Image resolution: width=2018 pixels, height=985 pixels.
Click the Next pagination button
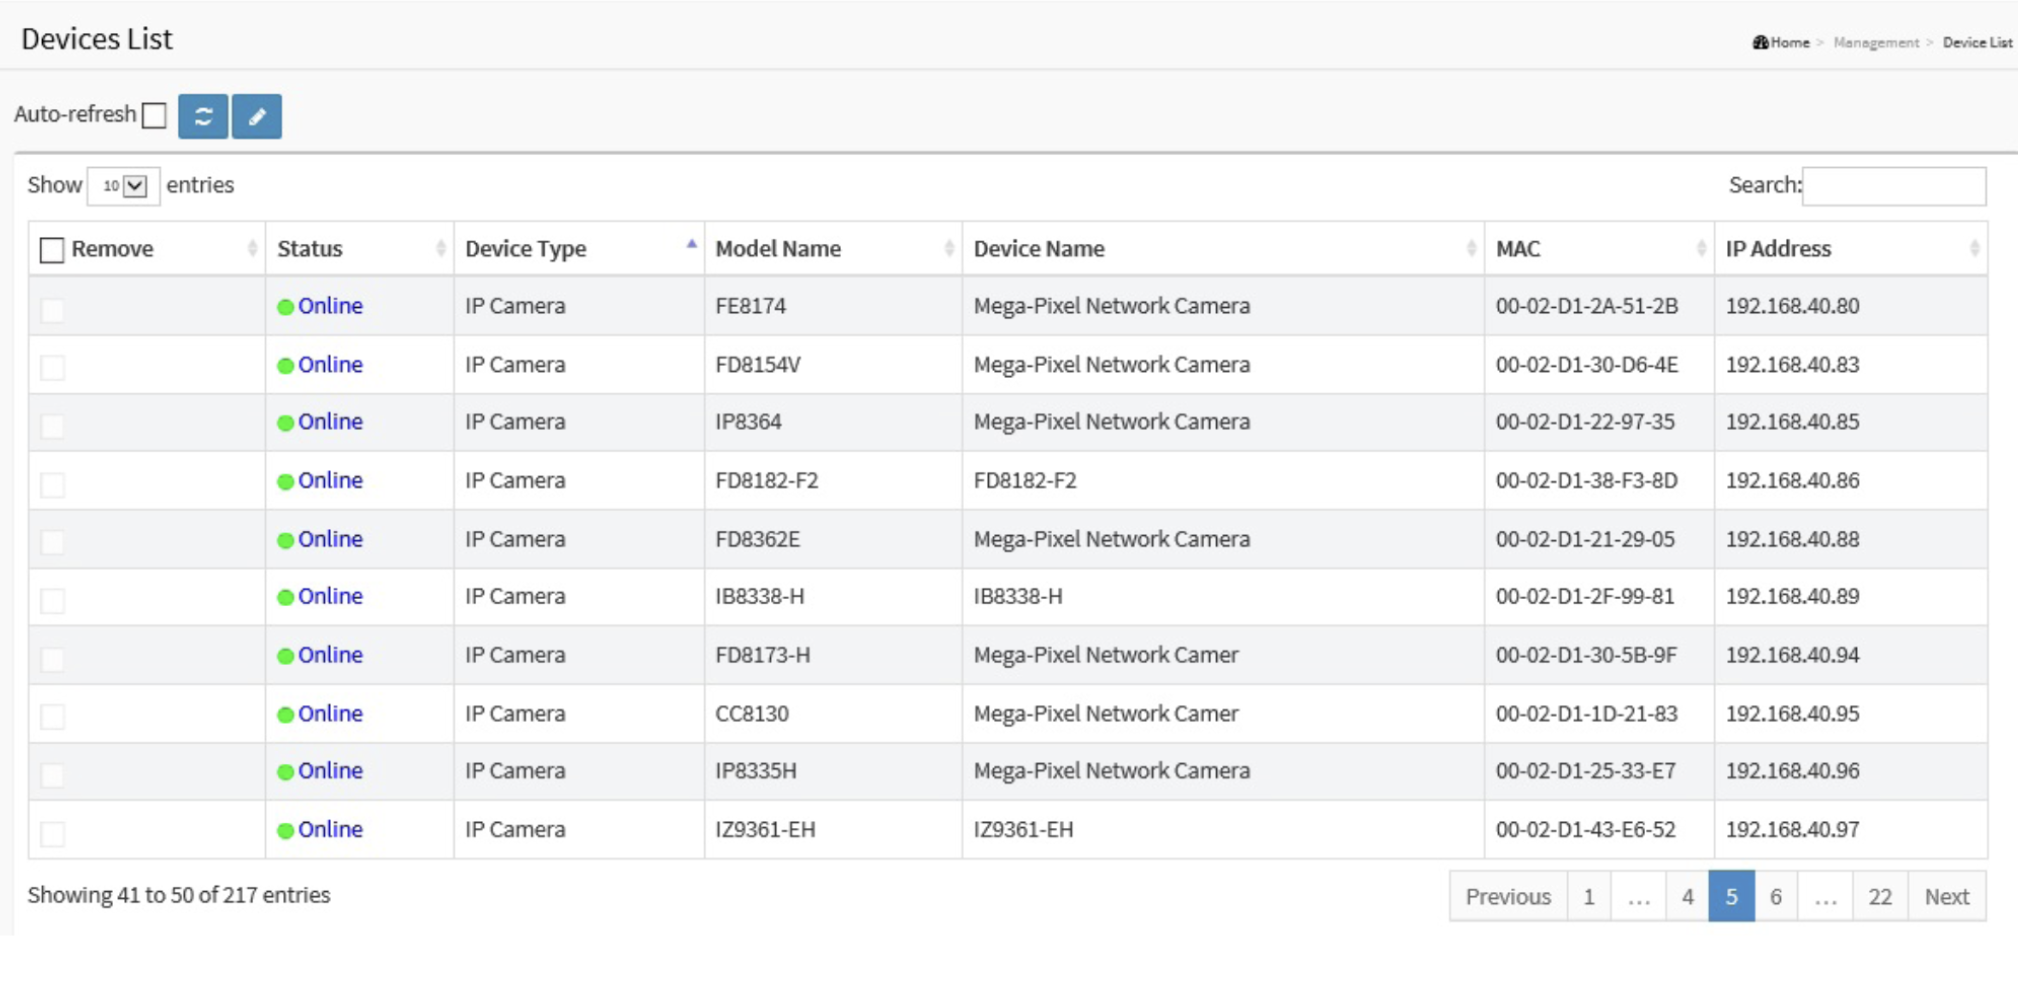1946,896
